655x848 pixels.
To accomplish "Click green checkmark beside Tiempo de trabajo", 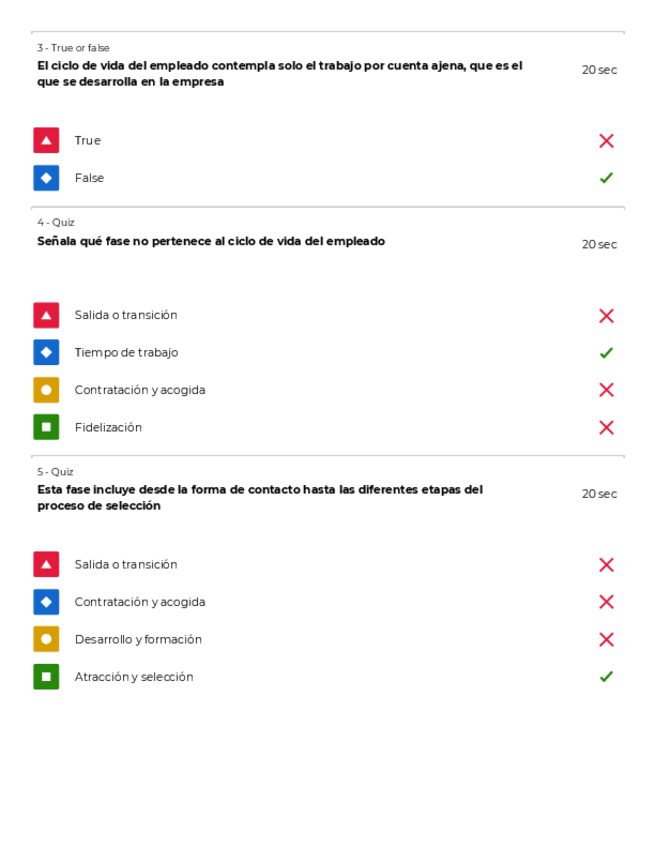I will (x=606, y=353).
